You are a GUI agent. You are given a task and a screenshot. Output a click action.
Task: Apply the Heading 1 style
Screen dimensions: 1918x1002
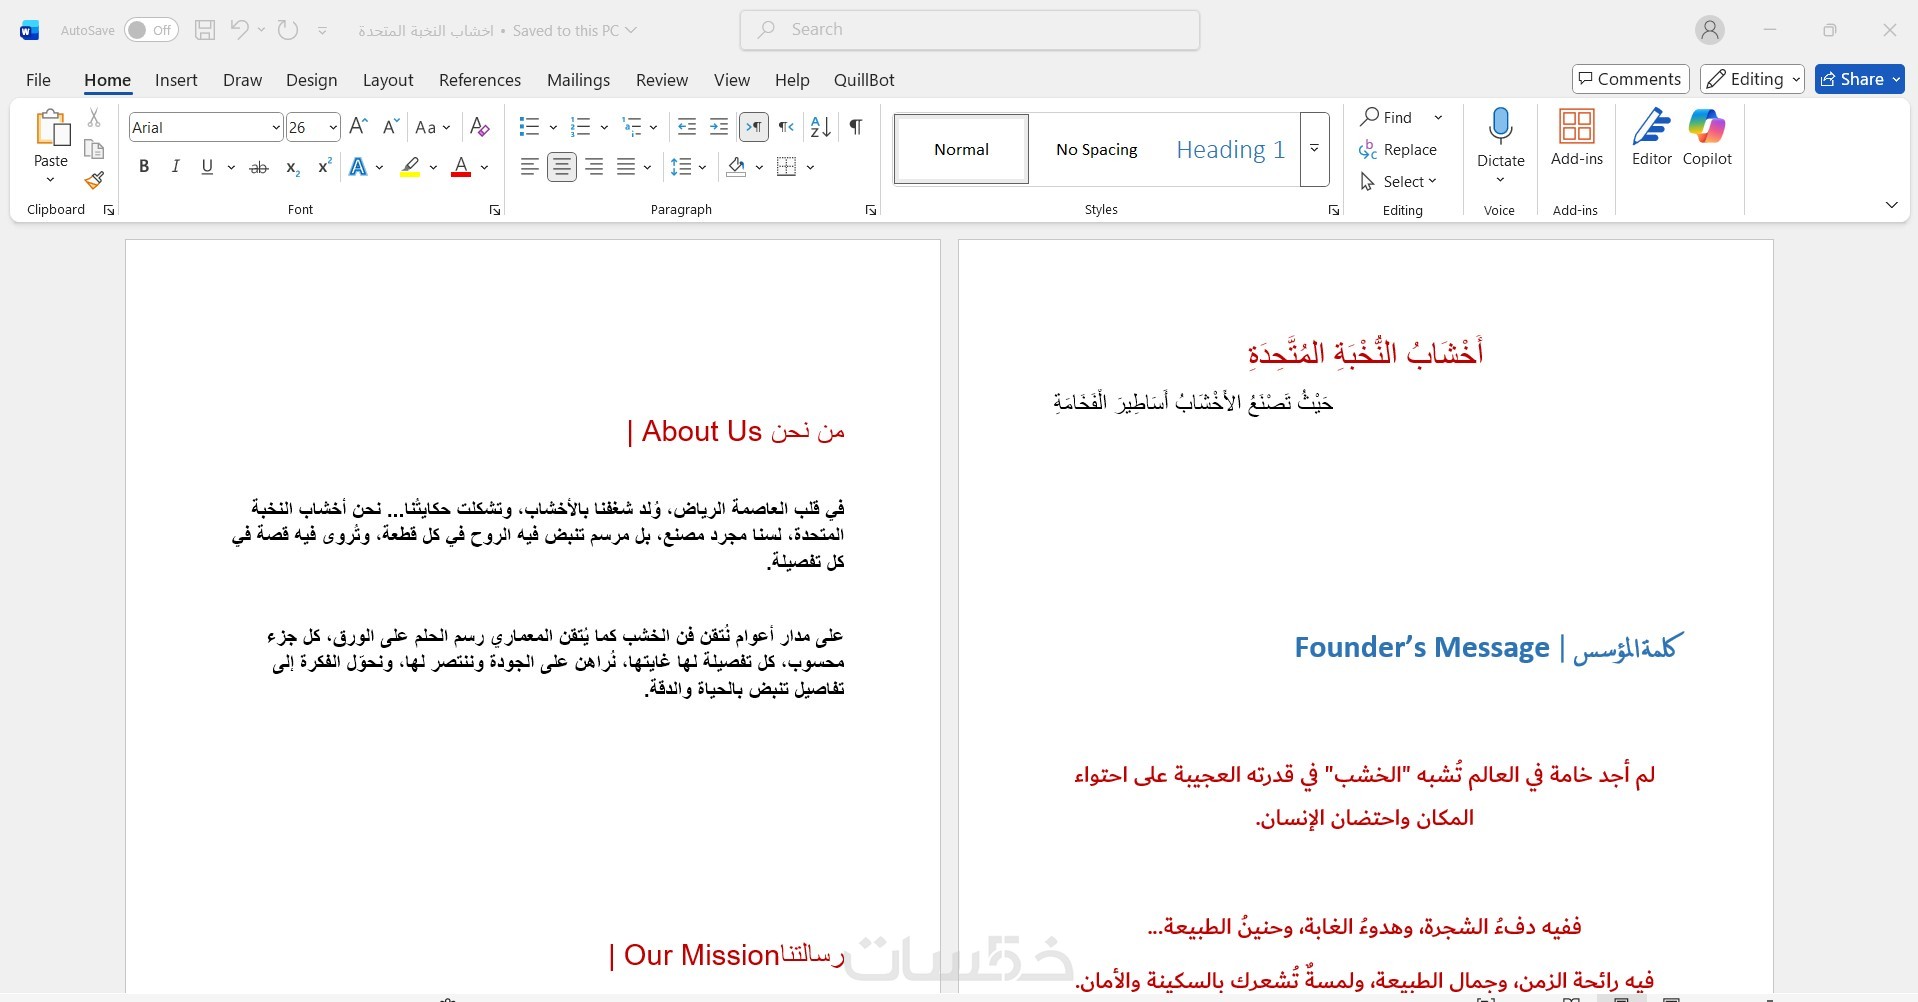1230,149
